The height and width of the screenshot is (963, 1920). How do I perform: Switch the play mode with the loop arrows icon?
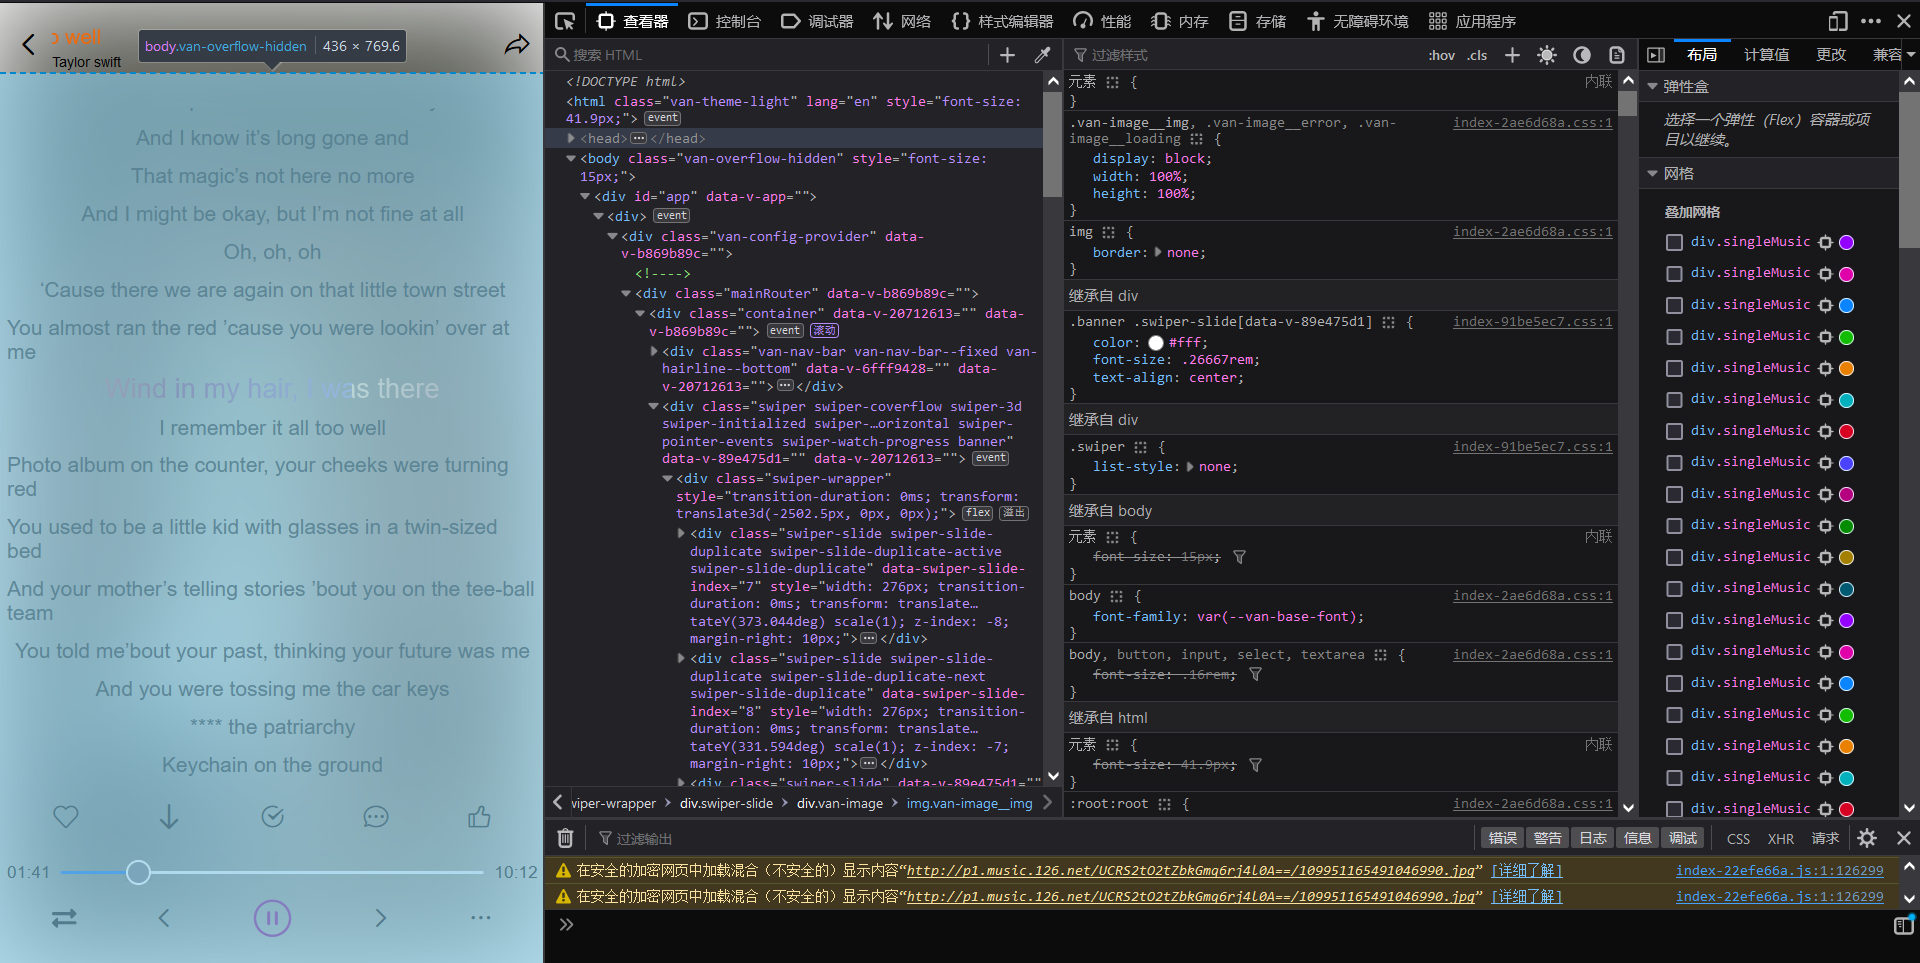[x=64, y=918]
